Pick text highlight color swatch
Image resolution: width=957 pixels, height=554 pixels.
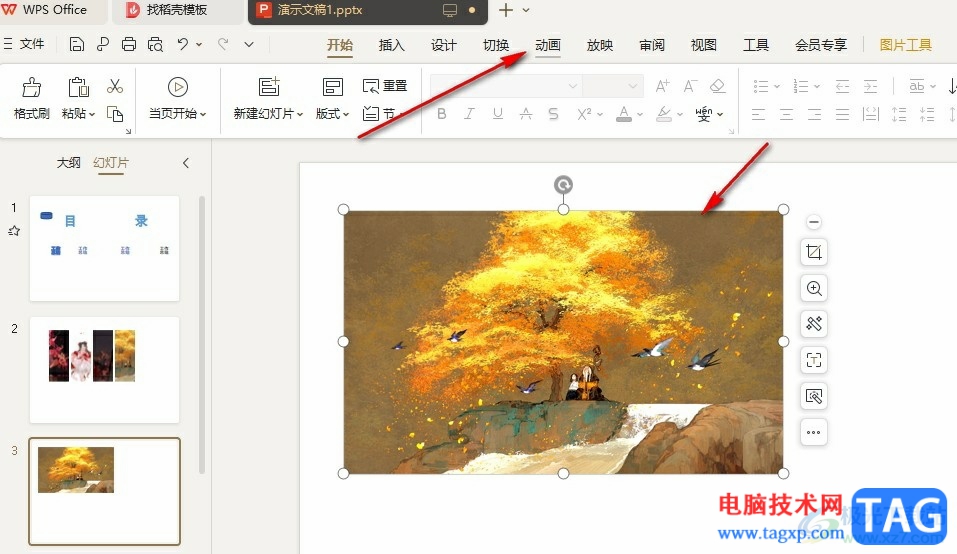(x=664, y=114)
